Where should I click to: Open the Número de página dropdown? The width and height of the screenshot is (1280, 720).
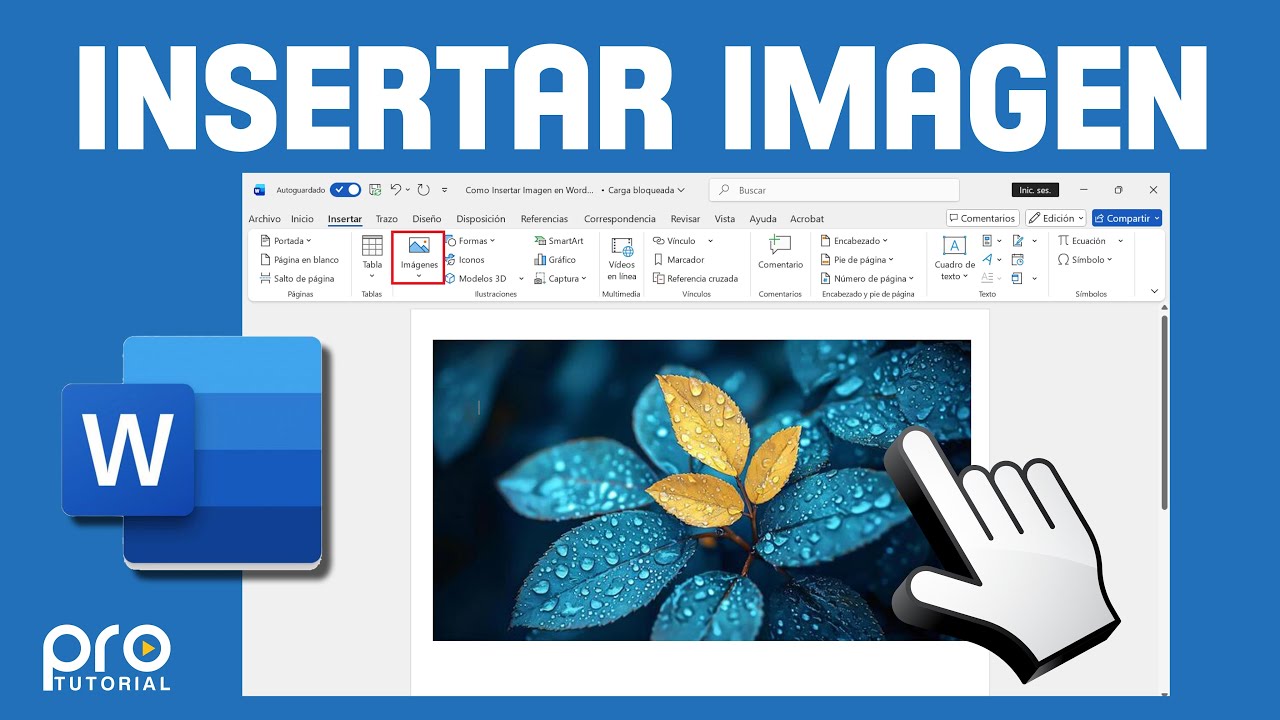click(867, 279)
